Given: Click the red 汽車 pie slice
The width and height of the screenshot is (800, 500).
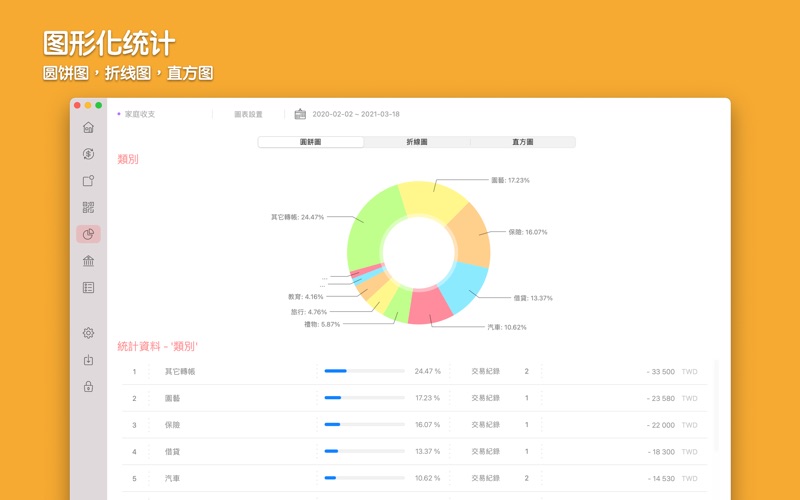Looking at the screenshot, I should click(x=430, y=304).
